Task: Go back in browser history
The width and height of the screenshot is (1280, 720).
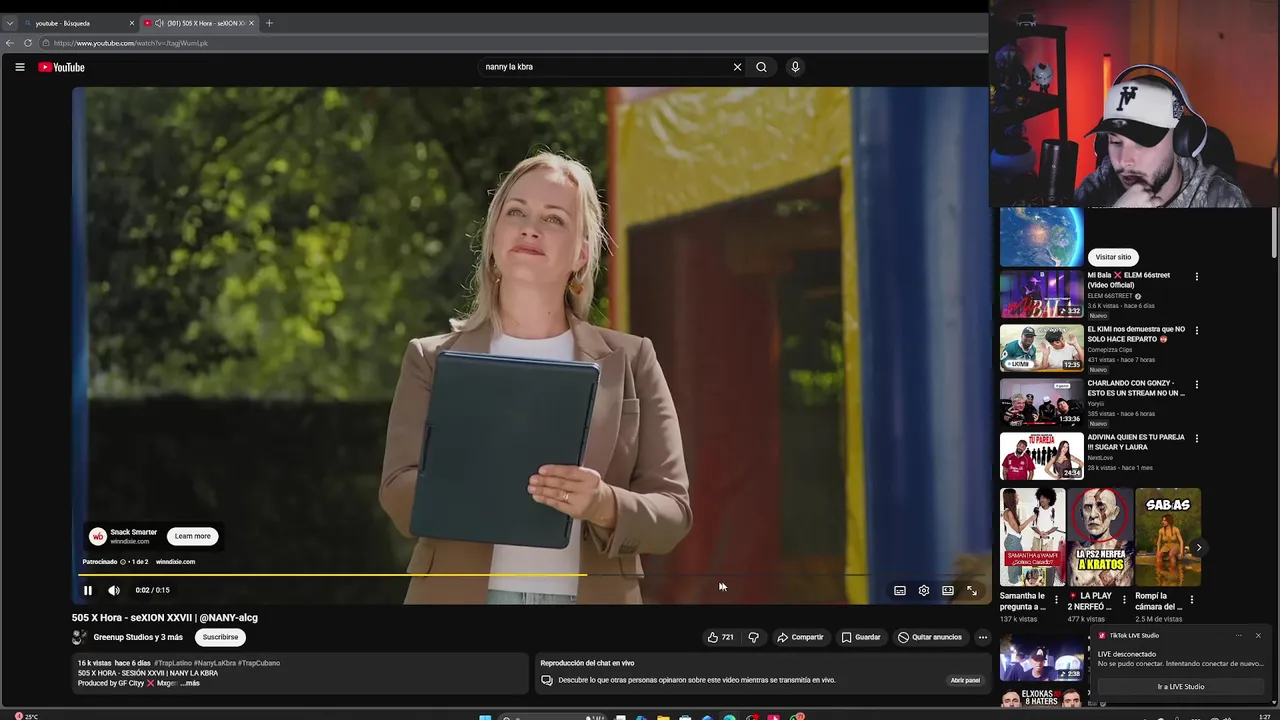Action: 10,43
